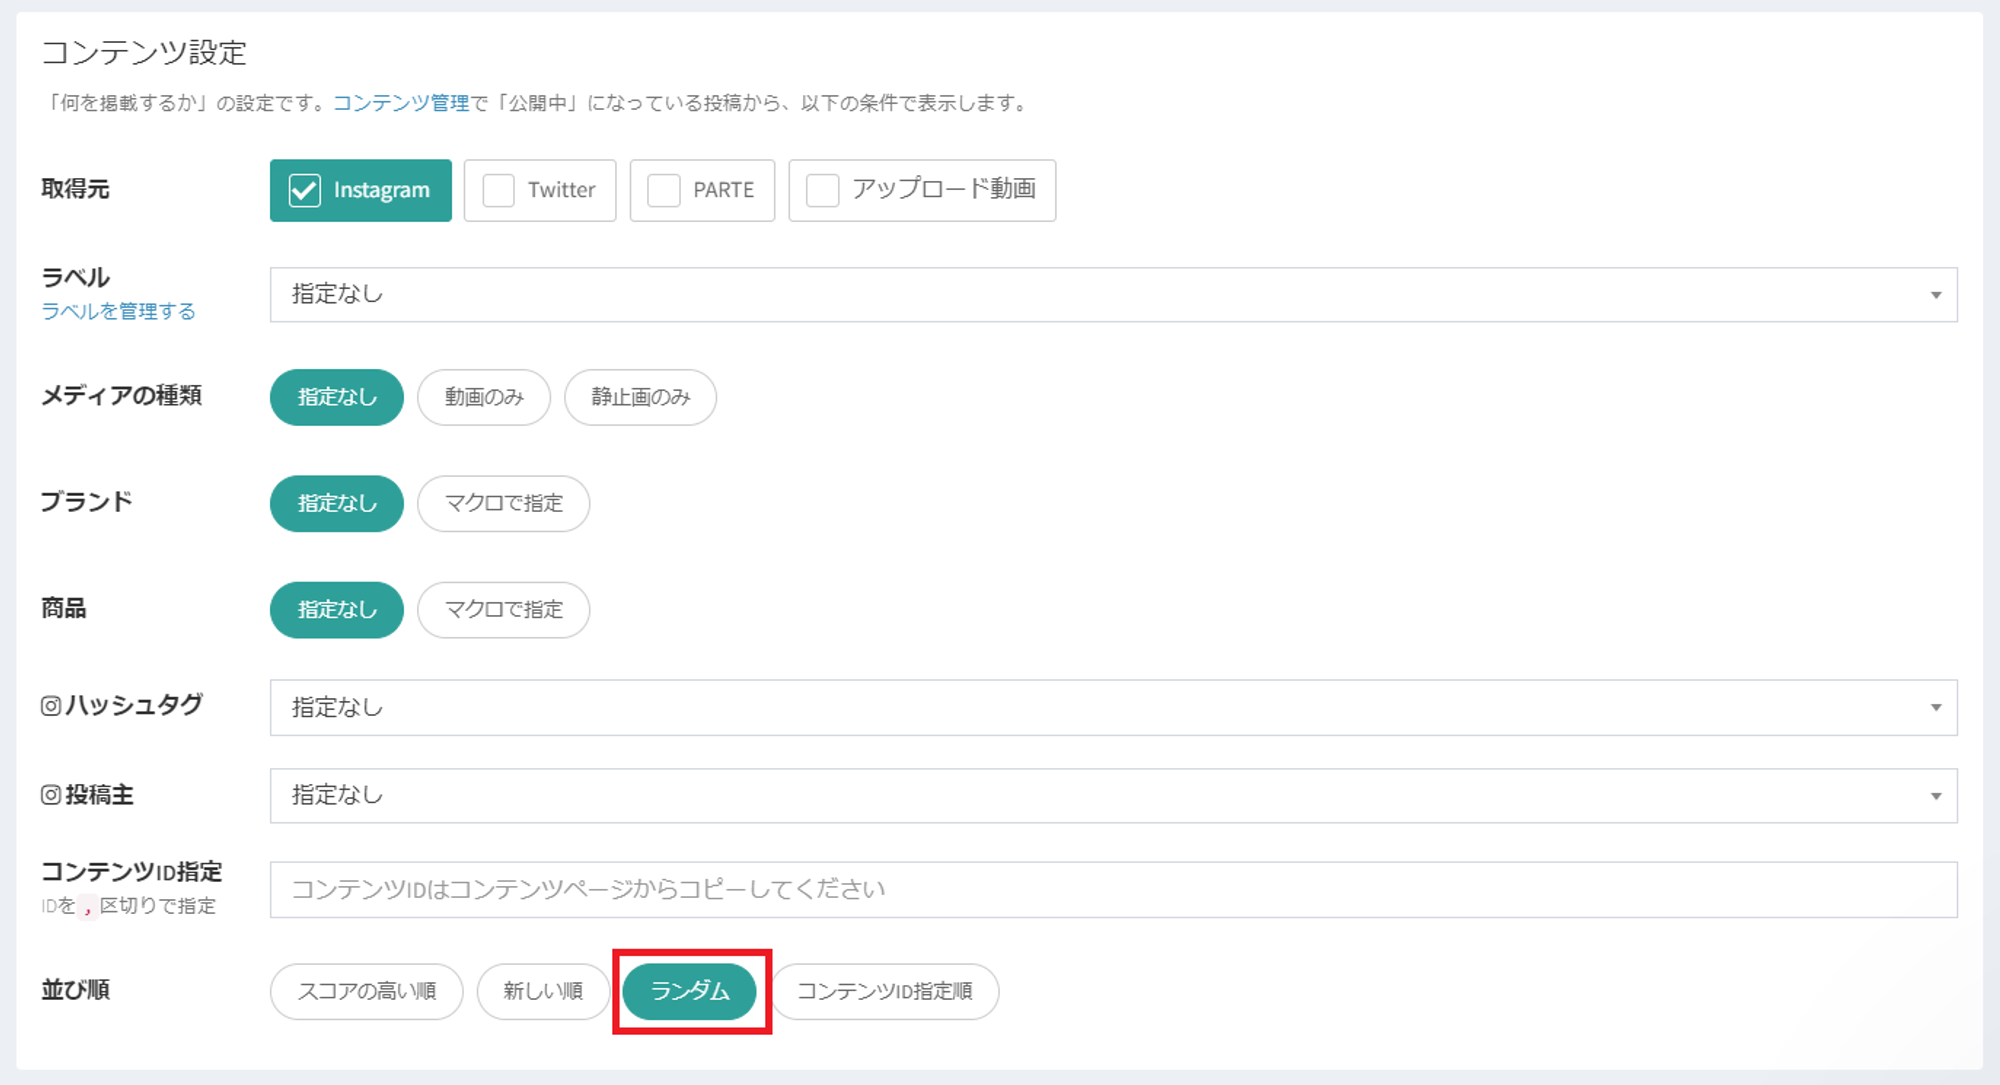Image resolution: width=2000 pixels, height=1085 pixels.
Task: Click the Instagram icon beside ハッシュタグ
Action: pos(51,706)
